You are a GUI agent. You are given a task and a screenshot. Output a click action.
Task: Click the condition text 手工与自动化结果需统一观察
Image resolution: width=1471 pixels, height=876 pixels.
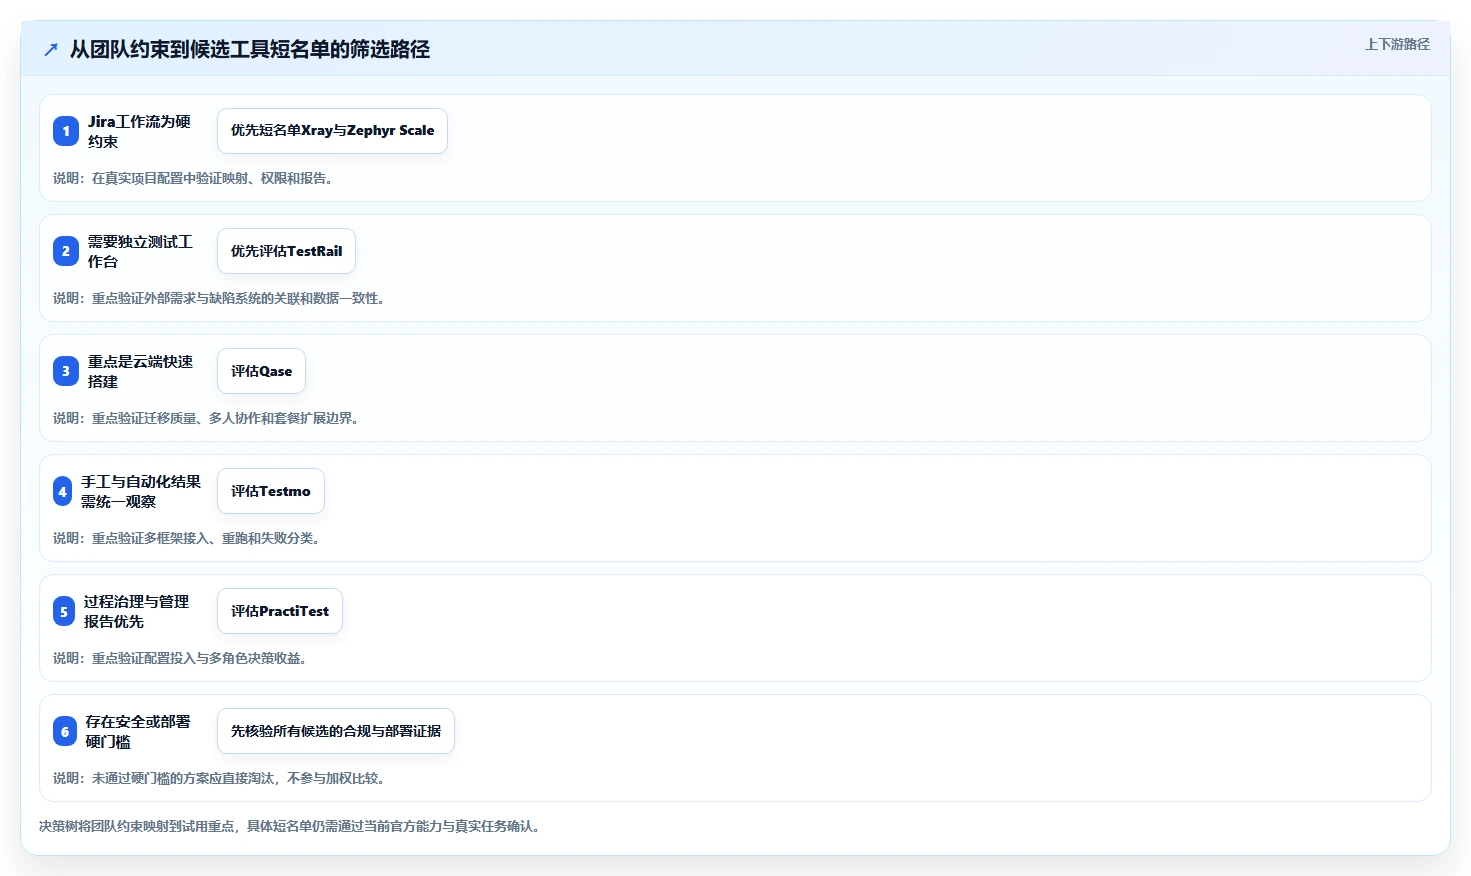coord(141,491)
